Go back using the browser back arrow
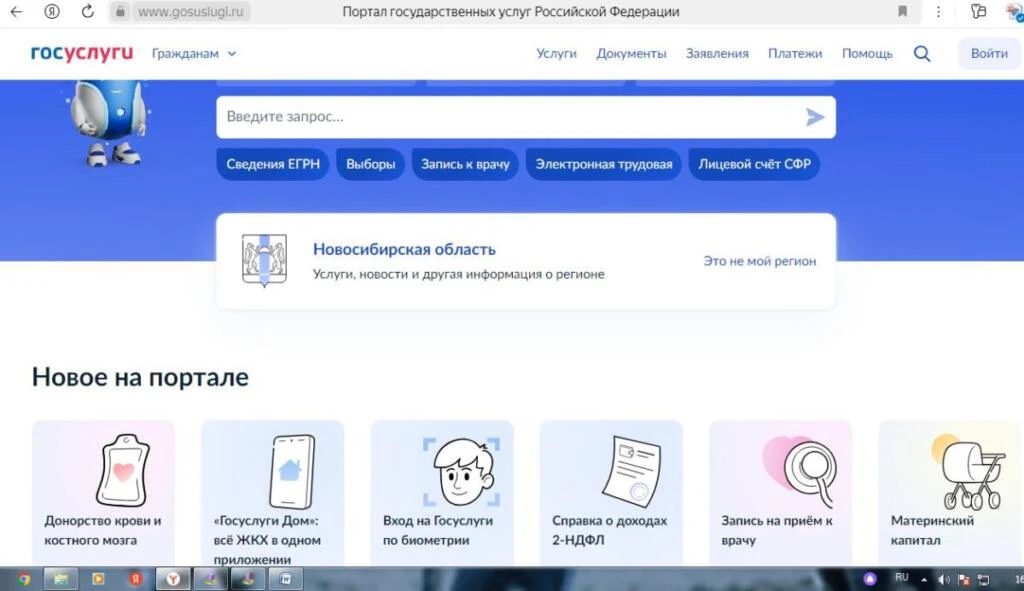This screenshot has width=1024, height=591. tap(16, 11)
